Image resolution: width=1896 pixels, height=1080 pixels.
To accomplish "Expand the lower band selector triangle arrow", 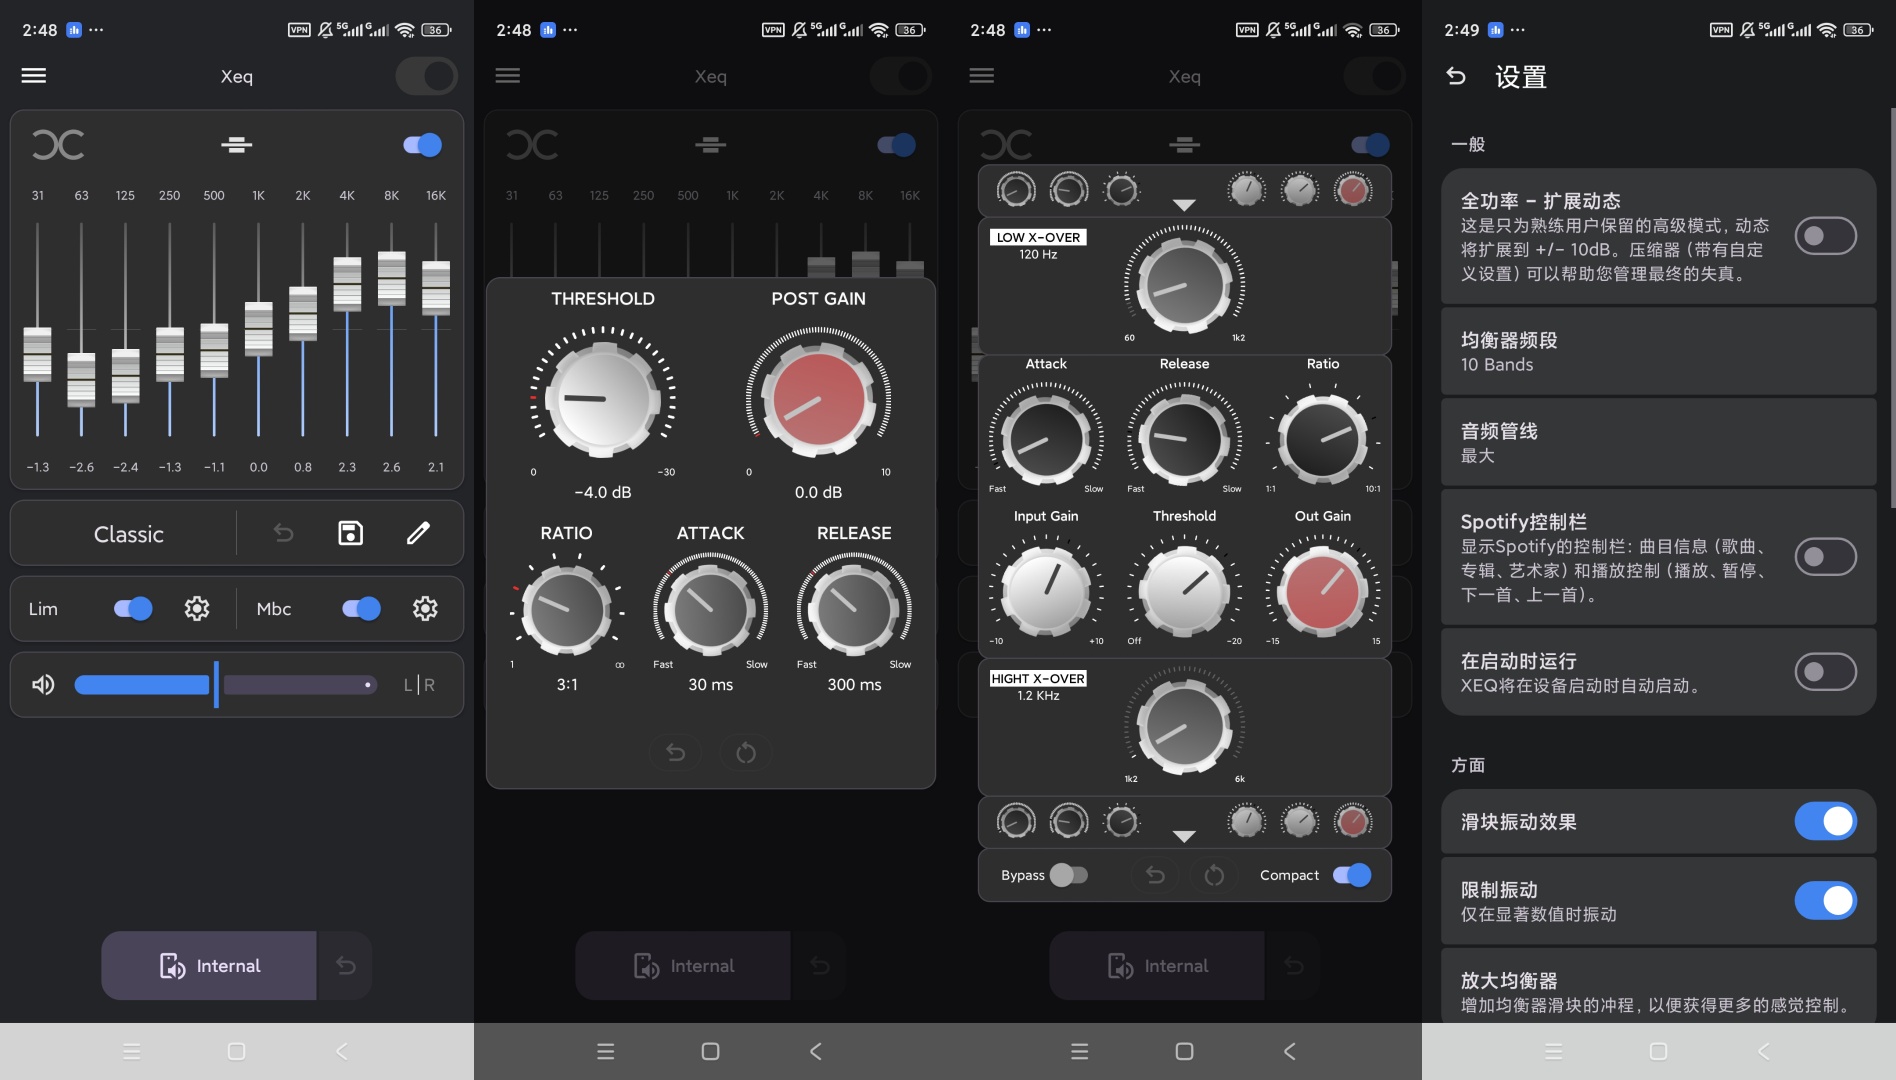I will [x=1184, y=836].
